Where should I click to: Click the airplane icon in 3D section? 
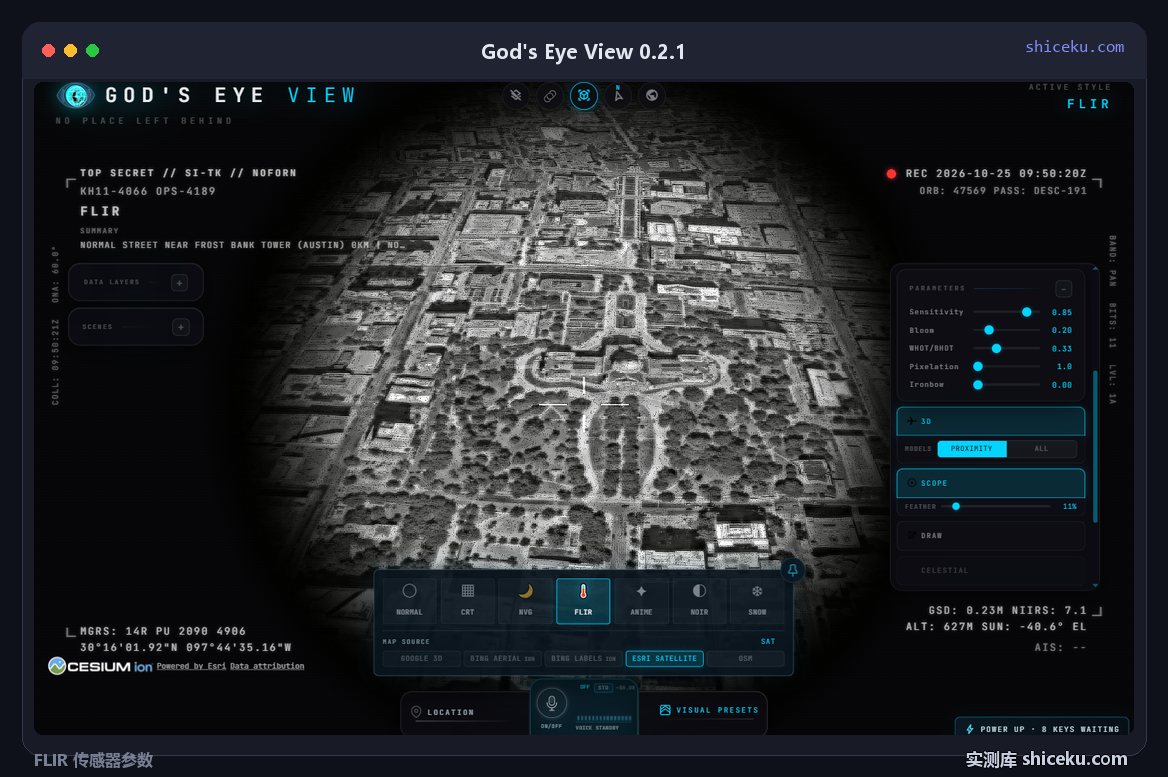[912, 421]
